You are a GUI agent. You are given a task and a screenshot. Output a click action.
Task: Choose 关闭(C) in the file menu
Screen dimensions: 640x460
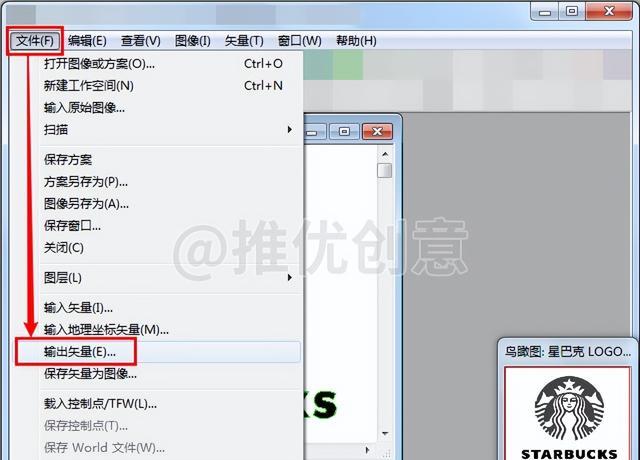pos(171,248)
